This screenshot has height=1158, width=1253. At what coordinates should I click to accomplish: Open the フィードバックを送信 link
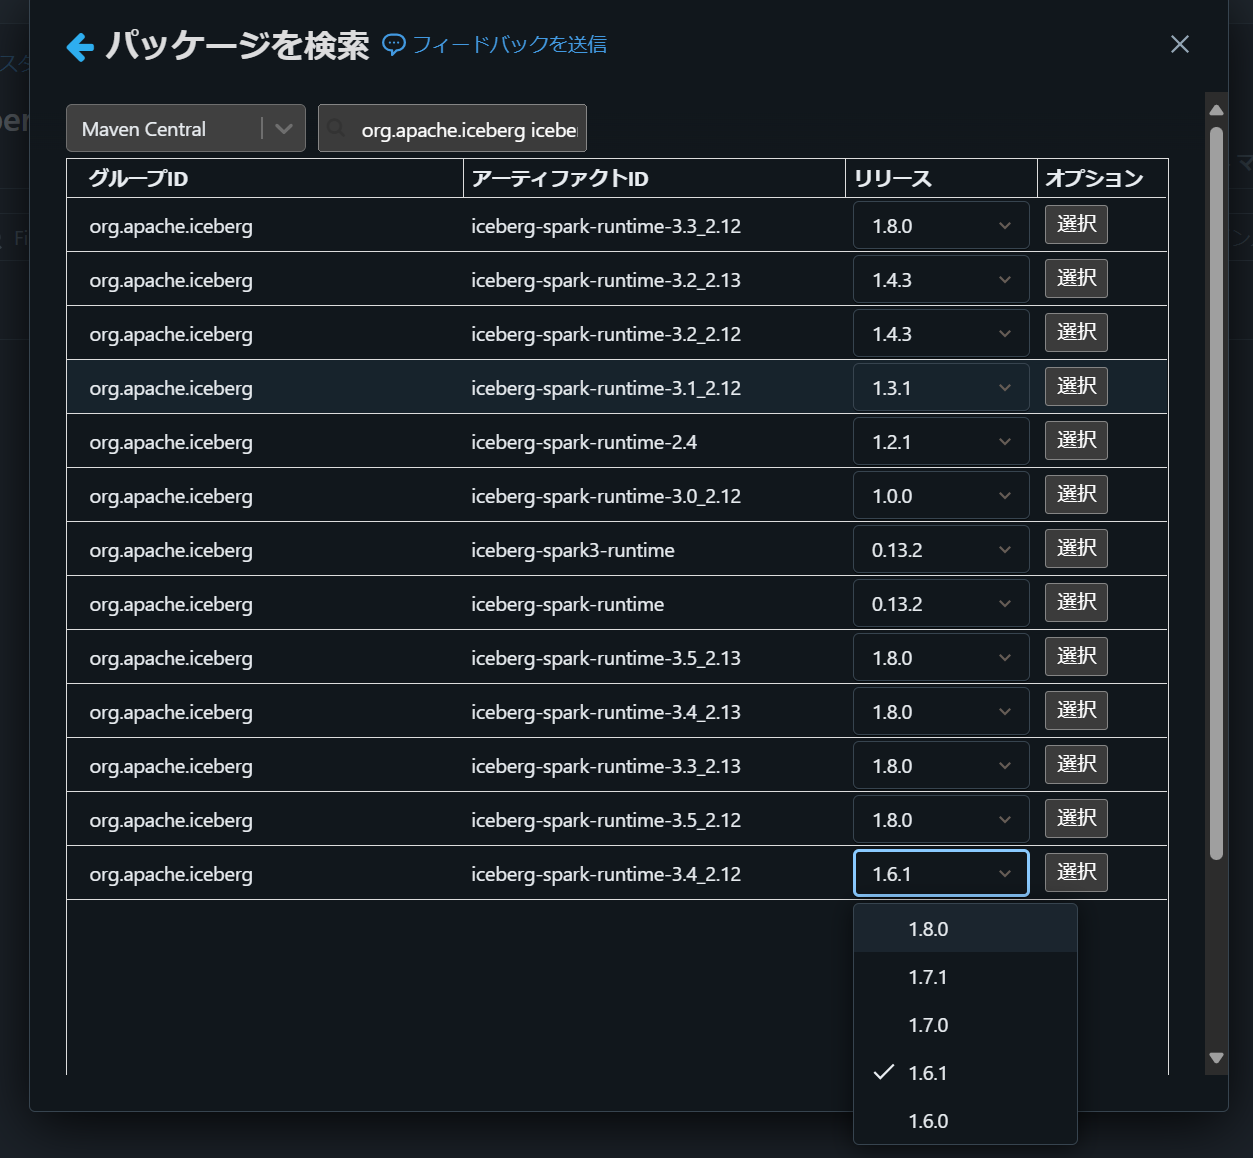coord(509,44)
